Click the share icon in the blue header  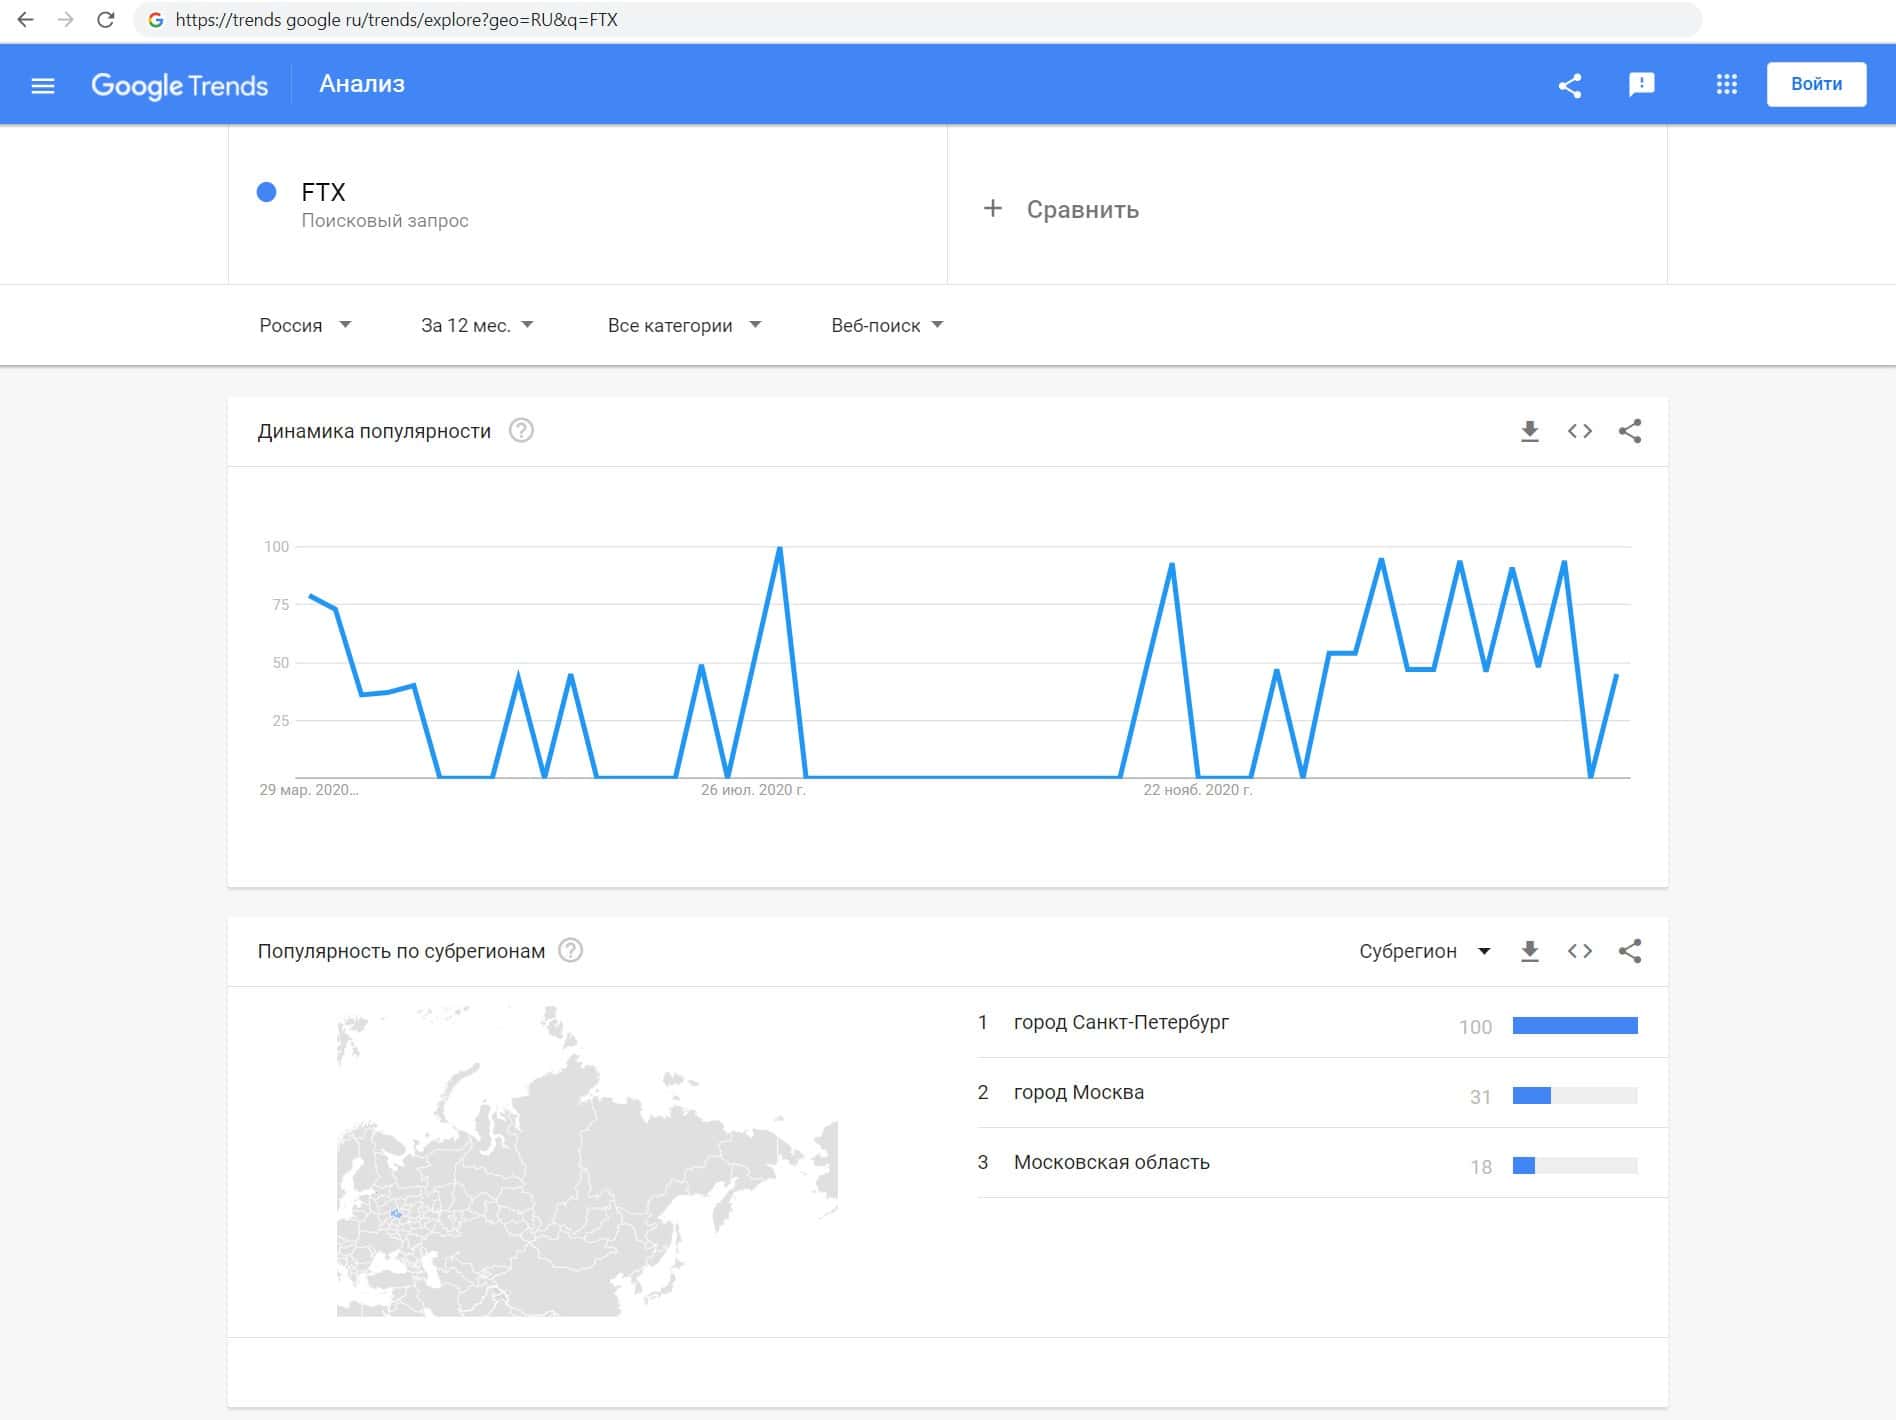tap(1570, 85)
